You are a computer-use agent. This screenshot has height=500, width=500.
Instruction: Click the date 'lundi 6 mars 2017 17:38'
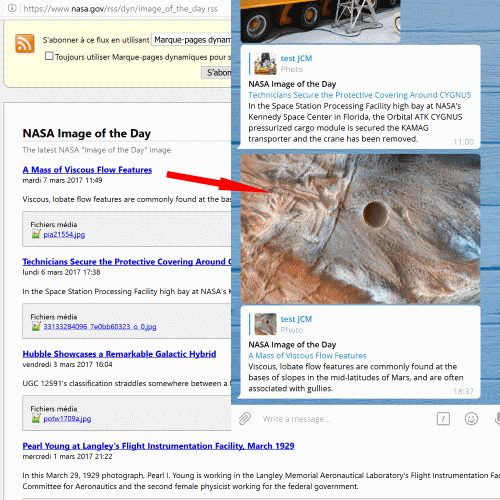pyautogui.click(x=61, y=272)
